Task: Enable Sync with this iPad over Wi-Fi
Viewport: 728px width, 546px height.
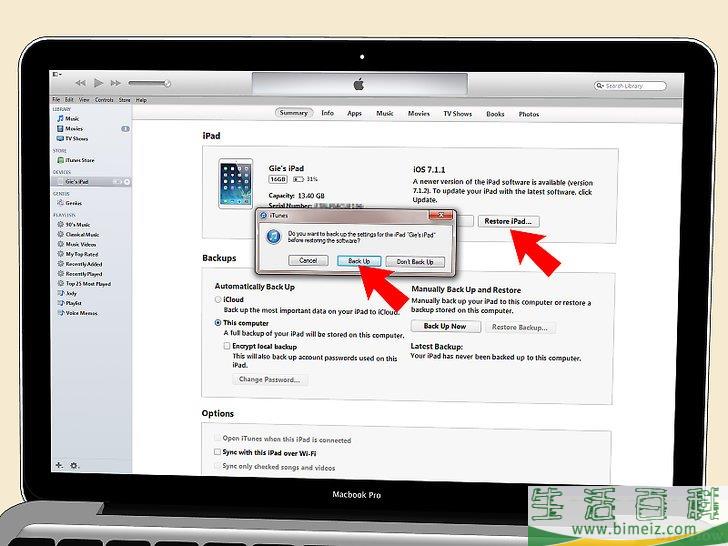Action: click(x=217, y=452)
